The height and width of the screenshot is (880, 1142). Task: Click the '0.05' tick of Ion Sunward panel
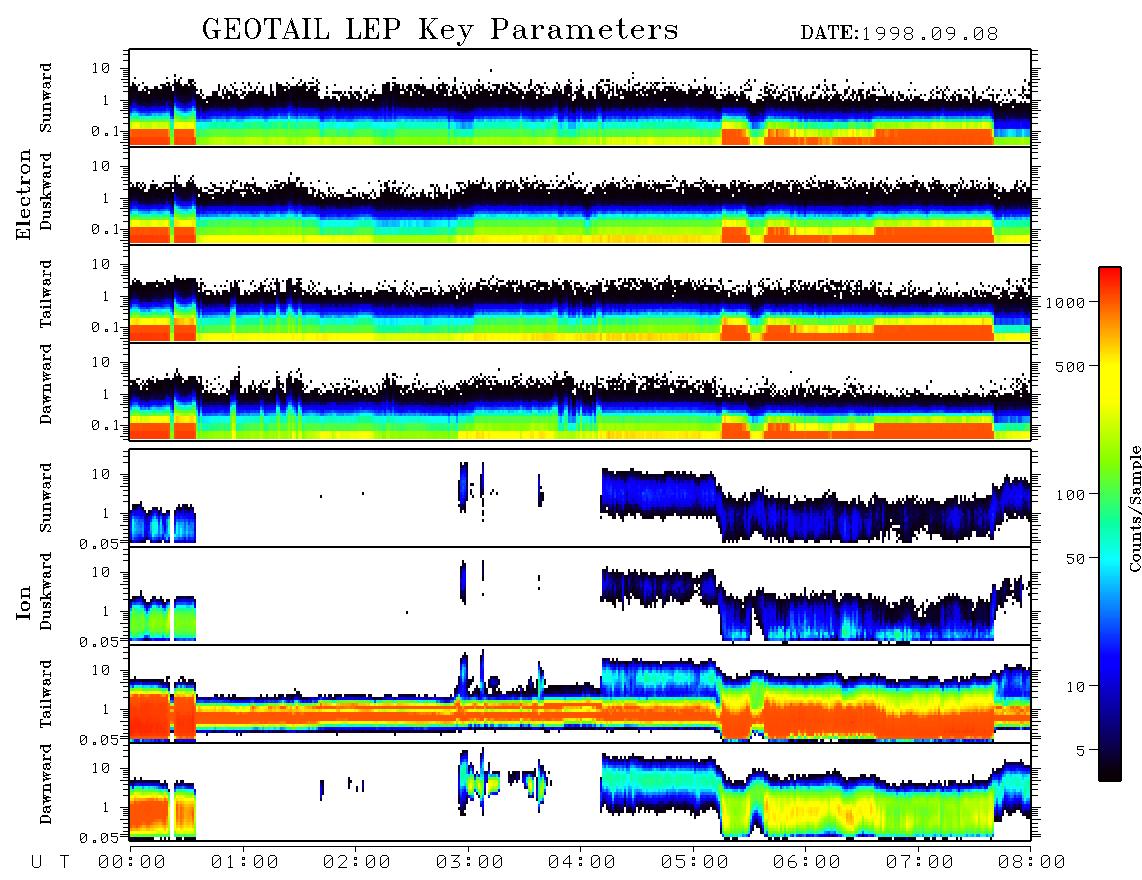coord(99,543)
